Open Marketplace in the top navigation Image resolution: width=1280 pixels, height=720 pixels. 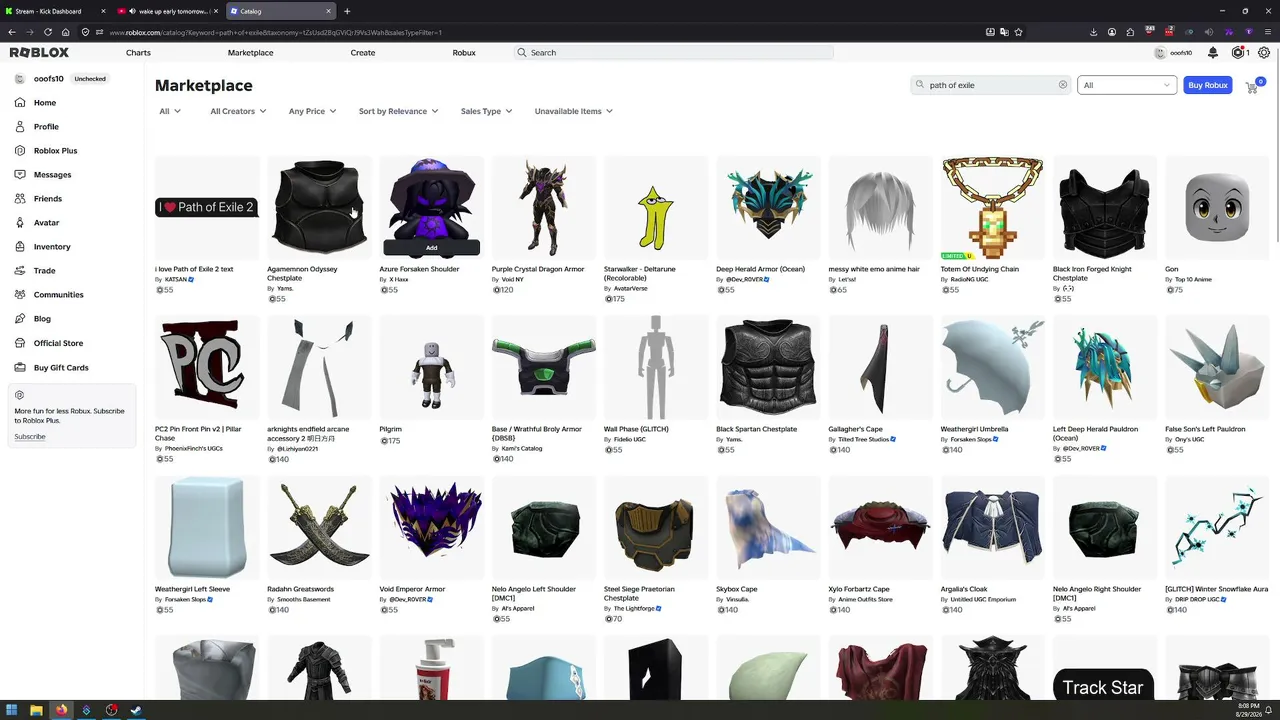click(x=250, y=52)
